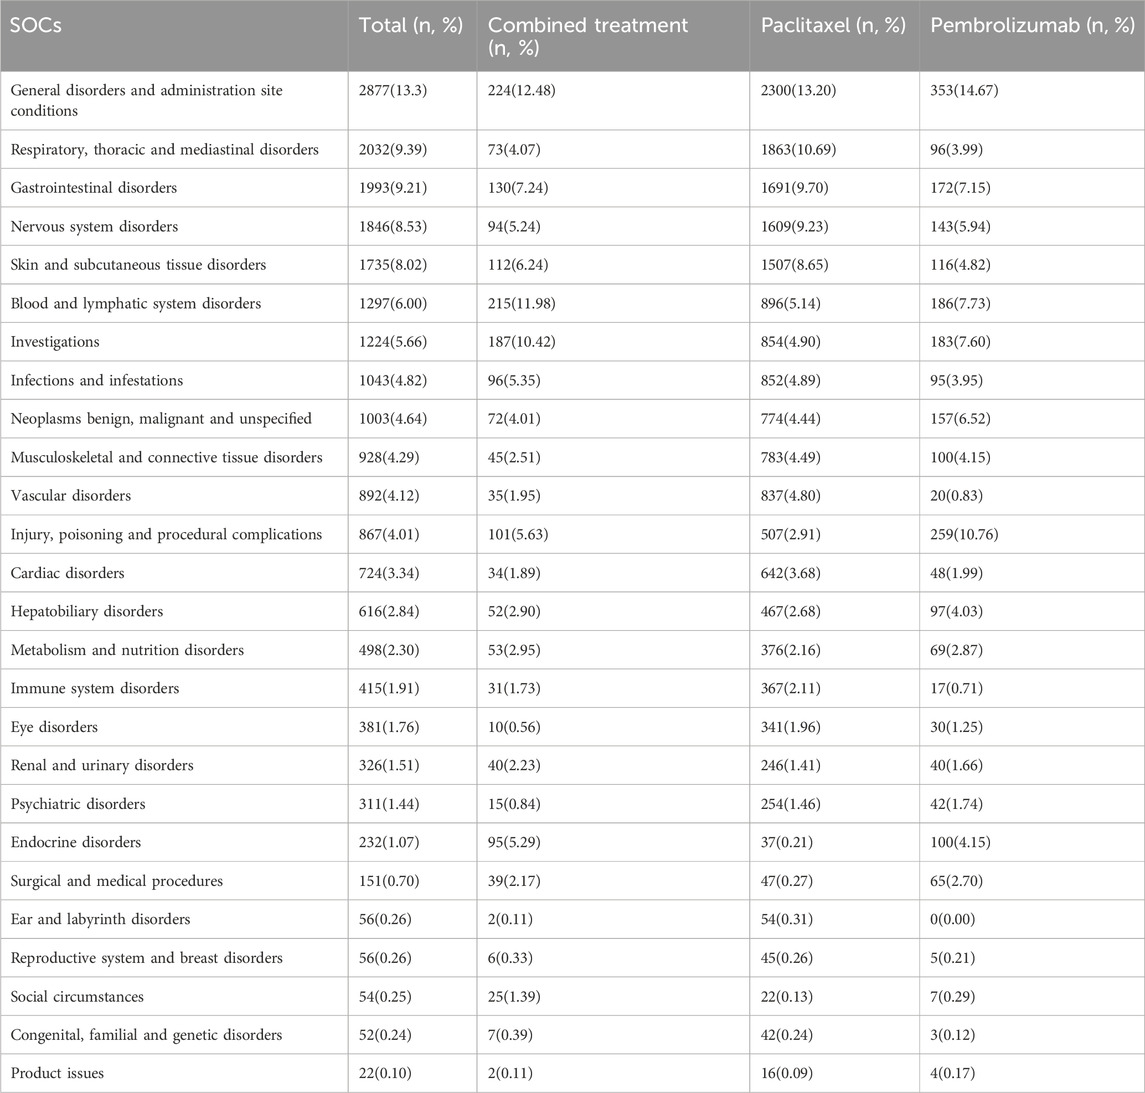Click the value 187(10.42)
Screen dimensions: 1145x1093
(x=521, y=342)
